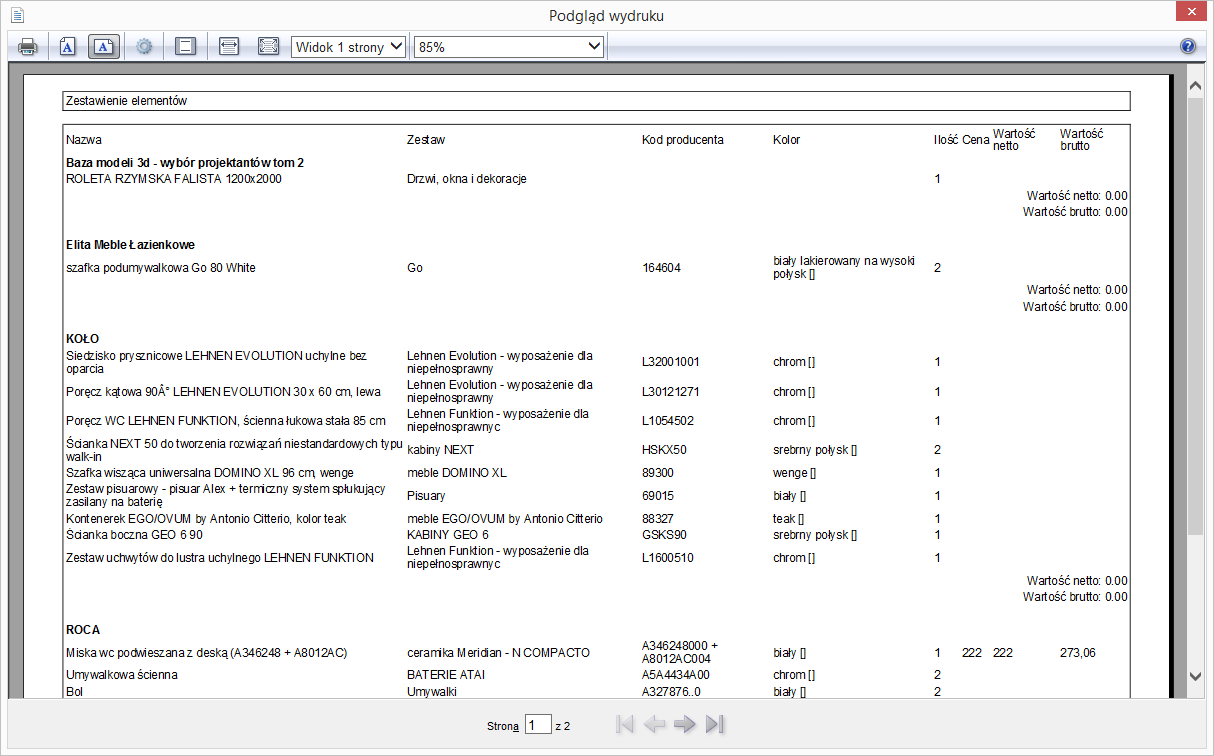The height and width of the screenshot is (756, 1214).
Task: Click producer code 'L32001001'
Action: click(671, 362)
